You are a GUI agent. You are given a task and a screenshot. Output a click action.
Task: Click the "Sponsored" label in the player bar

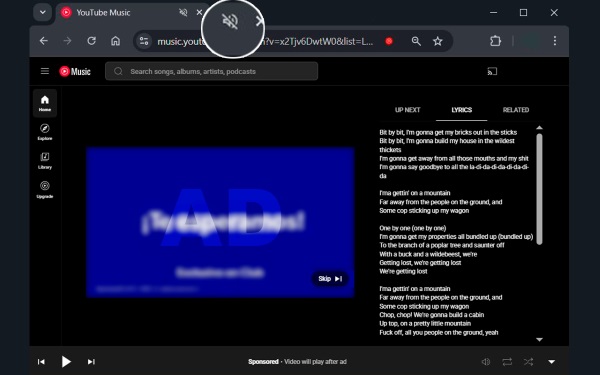coord(263,362)
